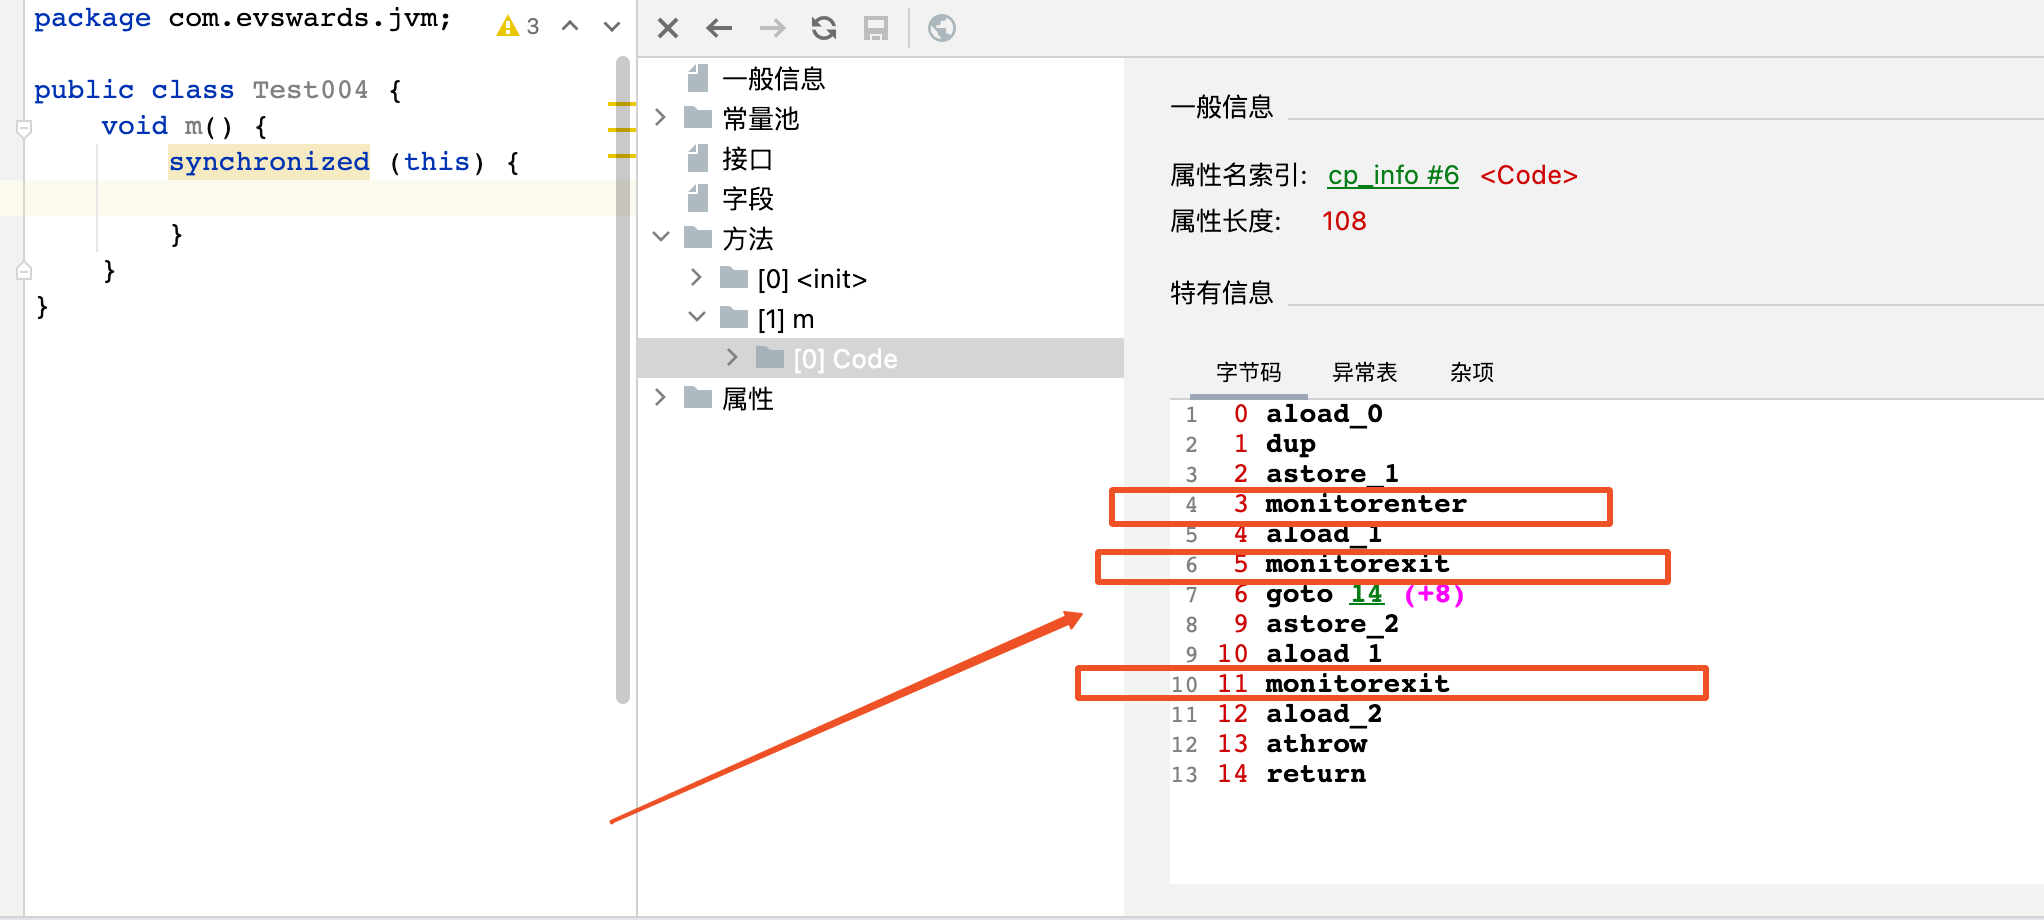
Task: Open the cp_info #6 link
Action: coord(1392,175)
